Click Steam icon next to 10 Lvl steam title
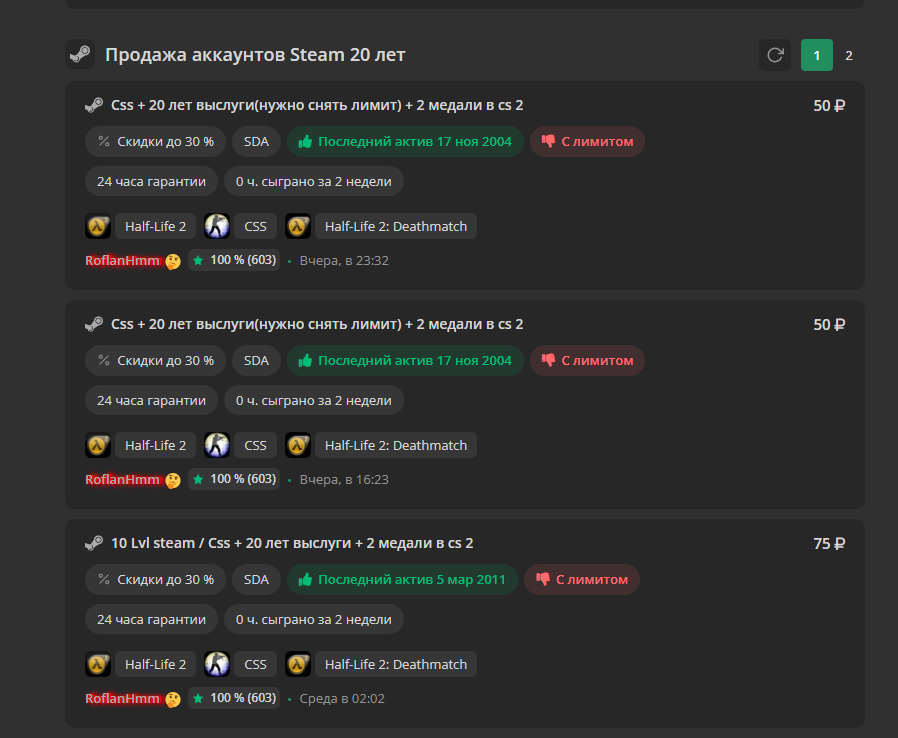Screen dimensions: 898x738 pos(94,543)
